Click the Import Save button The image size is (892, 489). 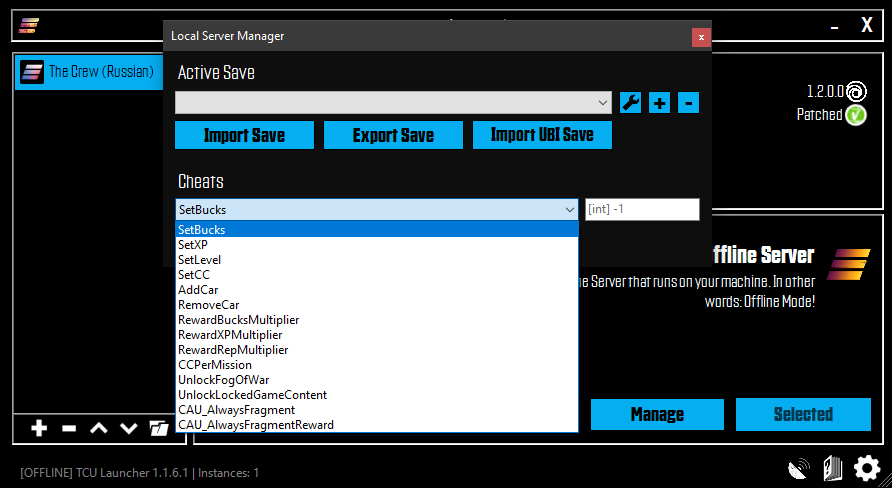coord(244,135)
